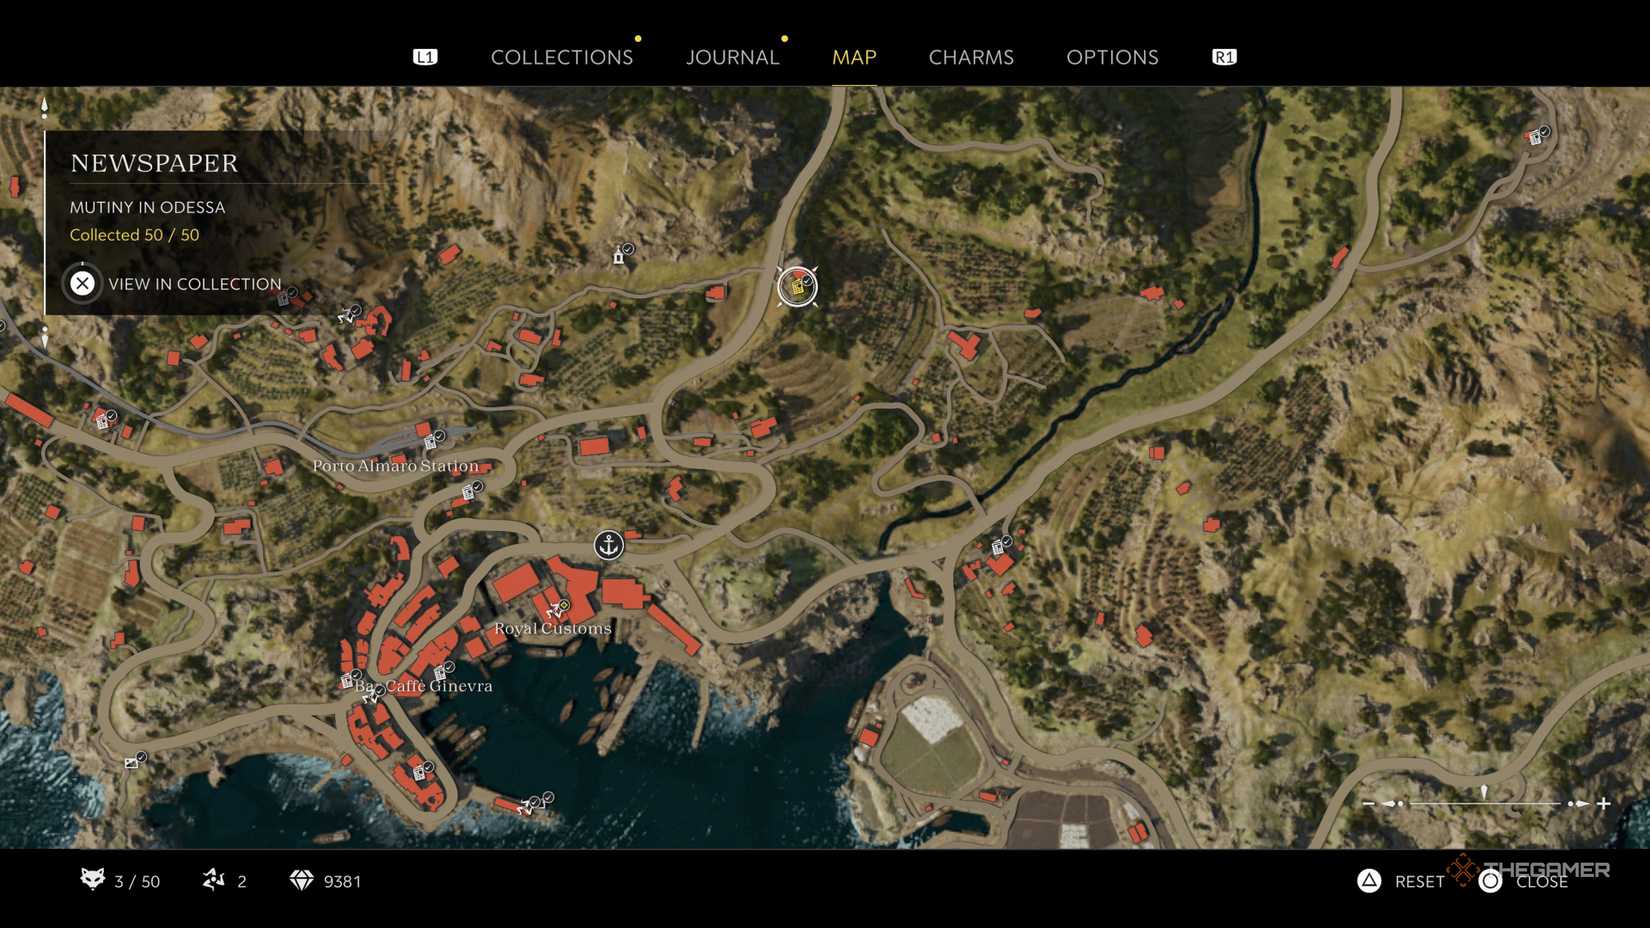Click the fox collectible counter icon

[92, 879]
